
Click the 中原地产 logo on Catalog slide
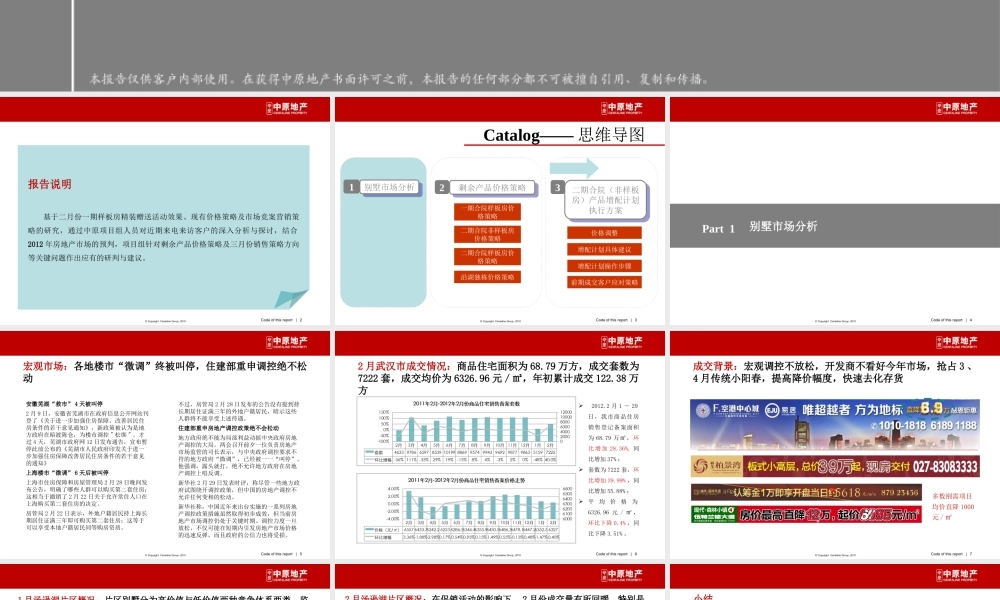click(622, 108)
